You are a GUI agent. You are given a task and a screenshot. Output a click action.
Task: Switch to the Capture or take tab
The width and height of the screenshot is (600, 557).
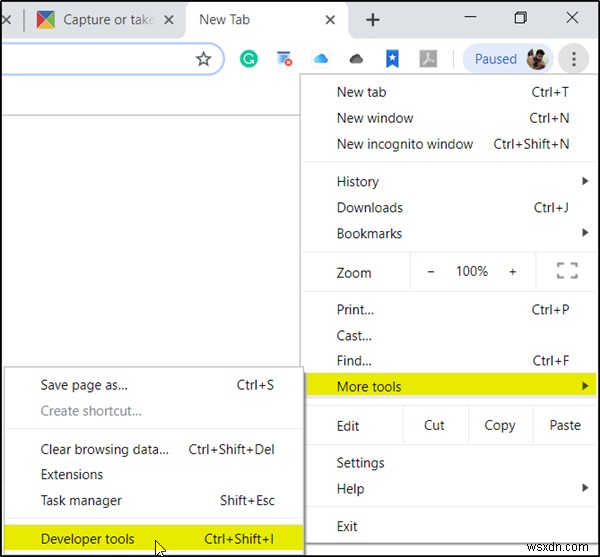point(105,20)
